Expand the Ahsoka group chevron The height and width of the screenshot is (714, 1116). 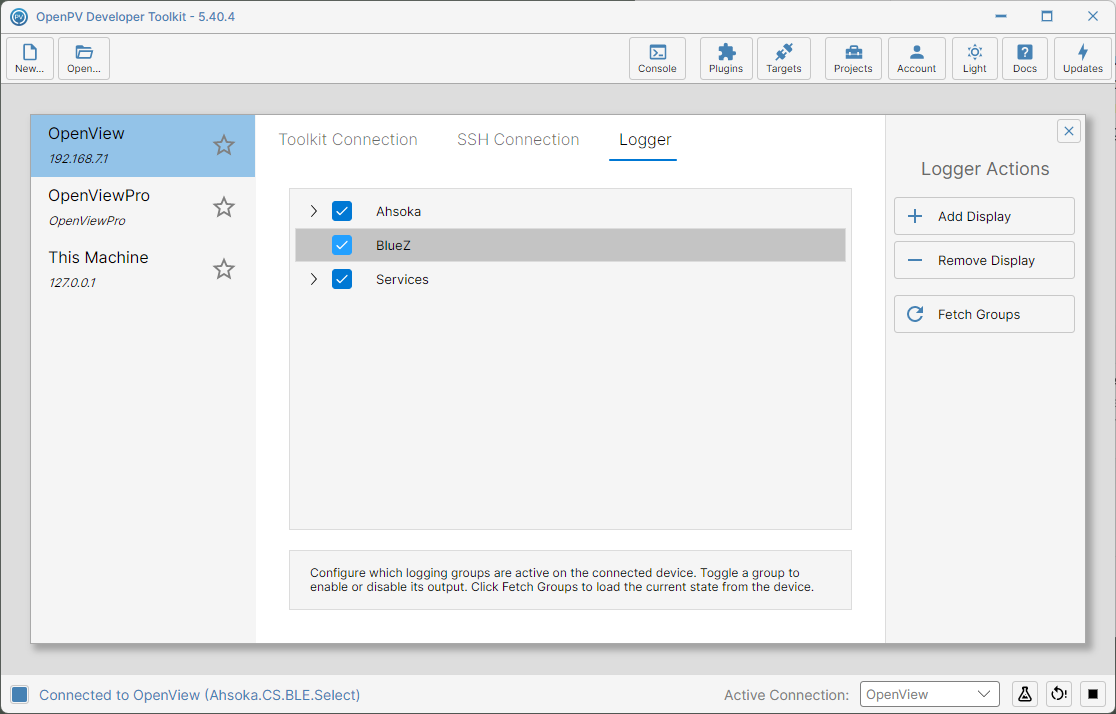pyautogui.click(x=314, y=211)
